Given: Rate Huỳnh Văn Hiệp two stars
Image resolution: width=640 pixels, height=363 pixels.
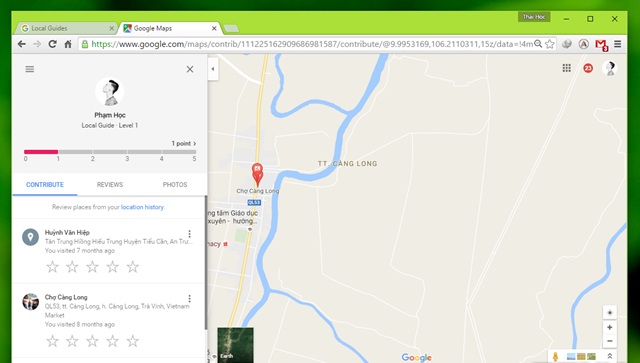Looking at the screenshot, I should click(72, 267).
